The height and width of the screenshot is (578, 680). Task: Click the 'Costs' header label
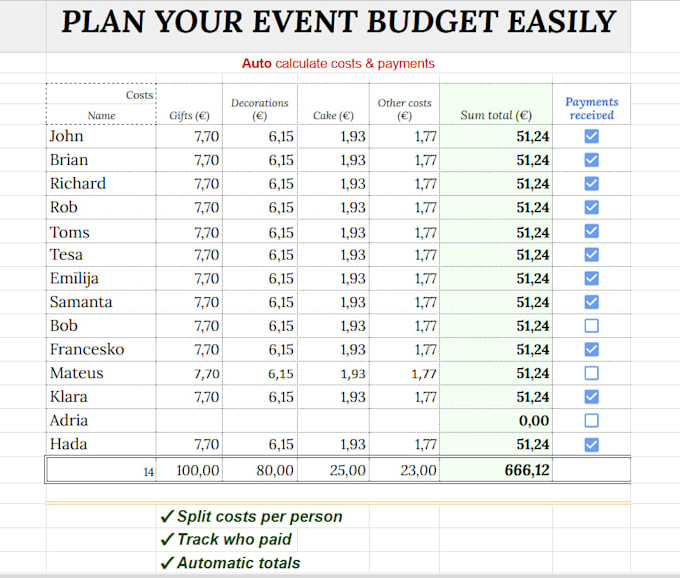[x=139, y=95]
